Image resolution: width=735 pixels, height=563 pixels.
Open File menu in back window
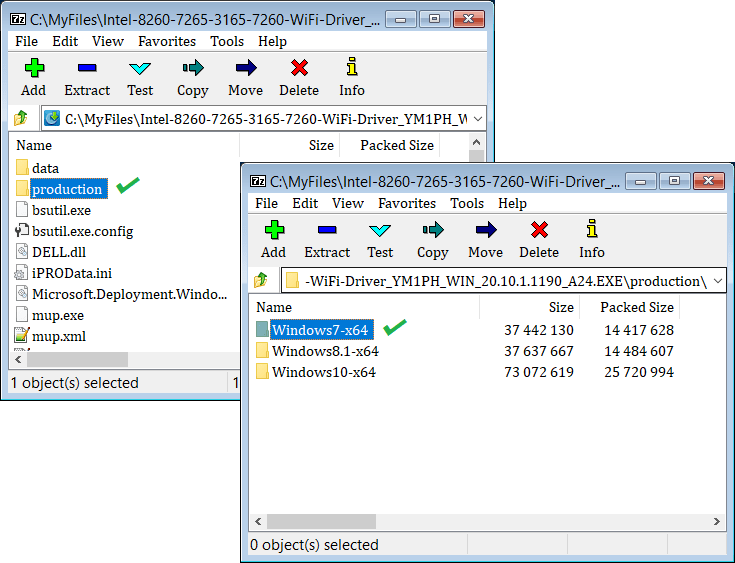26,42
